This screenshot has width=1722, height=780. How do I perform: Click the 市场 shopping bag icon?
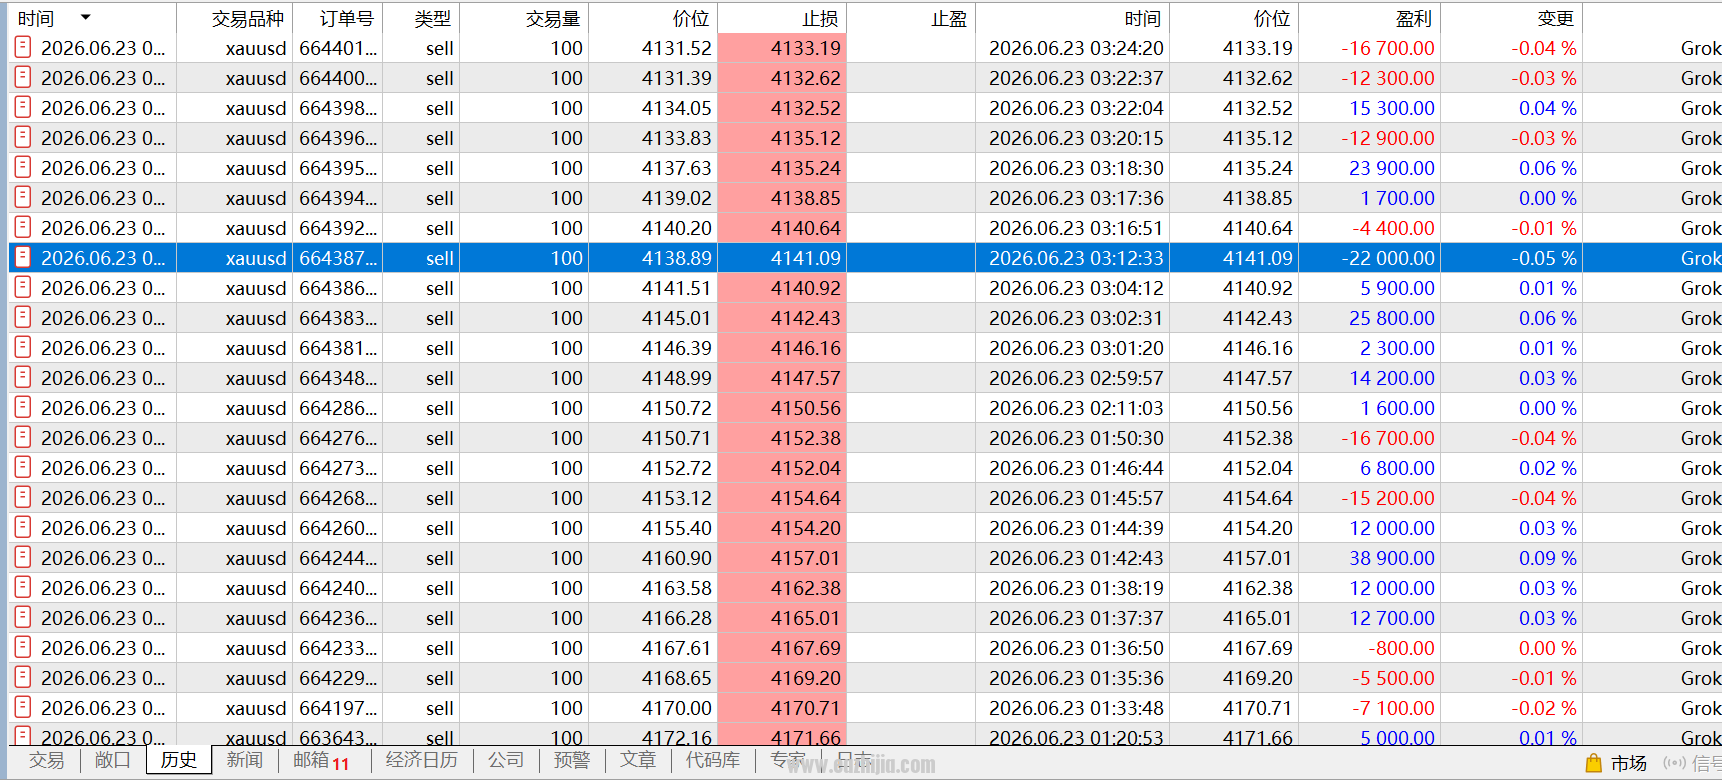(1594, 763)
